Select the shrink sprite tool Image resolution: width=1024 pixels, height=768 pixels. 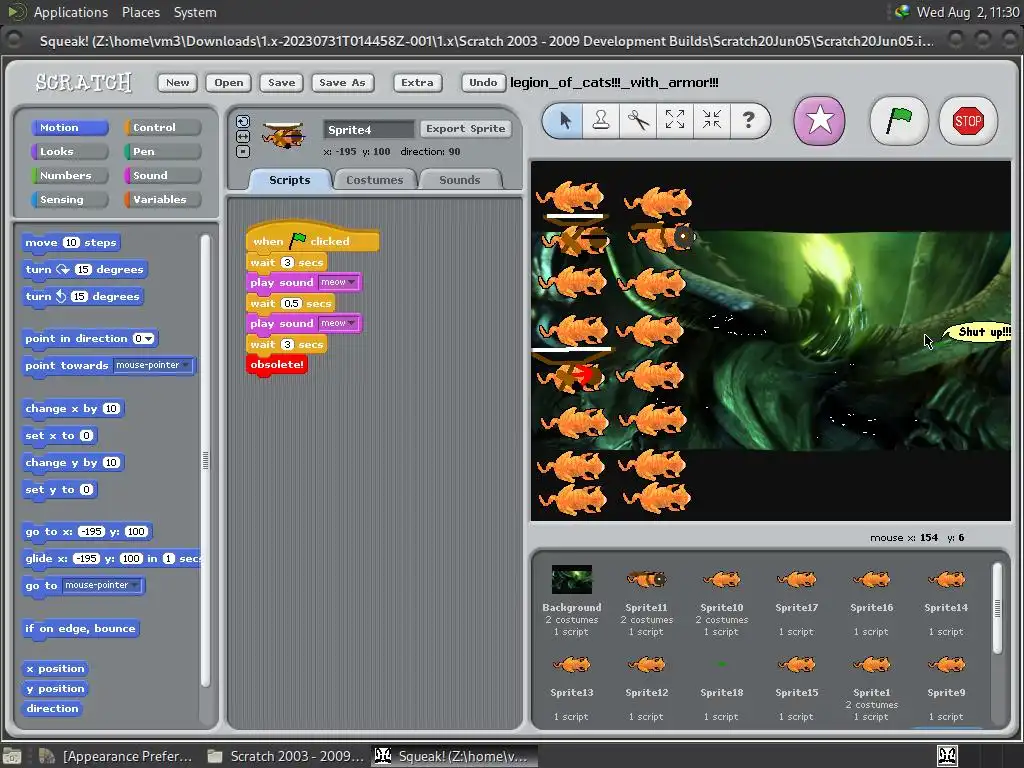[711, 120]
